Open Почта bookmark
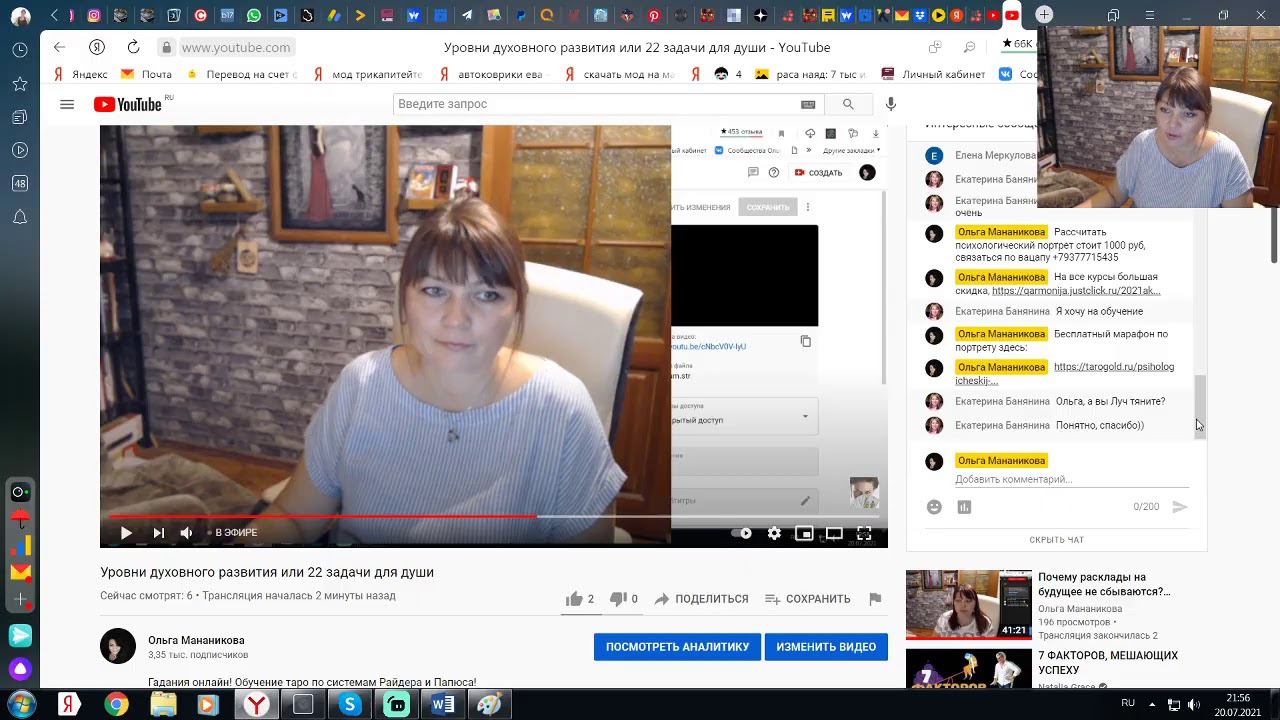The height and width of the screenshot is (720, 1280). click(x=147, y=74)
